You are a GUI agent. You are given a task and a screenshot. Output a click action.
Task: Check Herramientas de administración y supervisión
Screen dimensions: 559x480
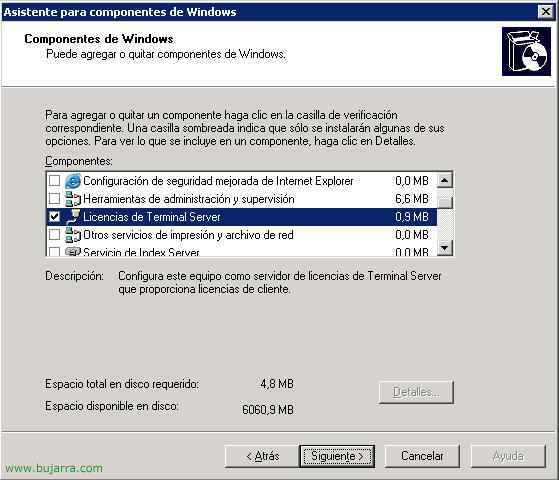pos(54,198)
